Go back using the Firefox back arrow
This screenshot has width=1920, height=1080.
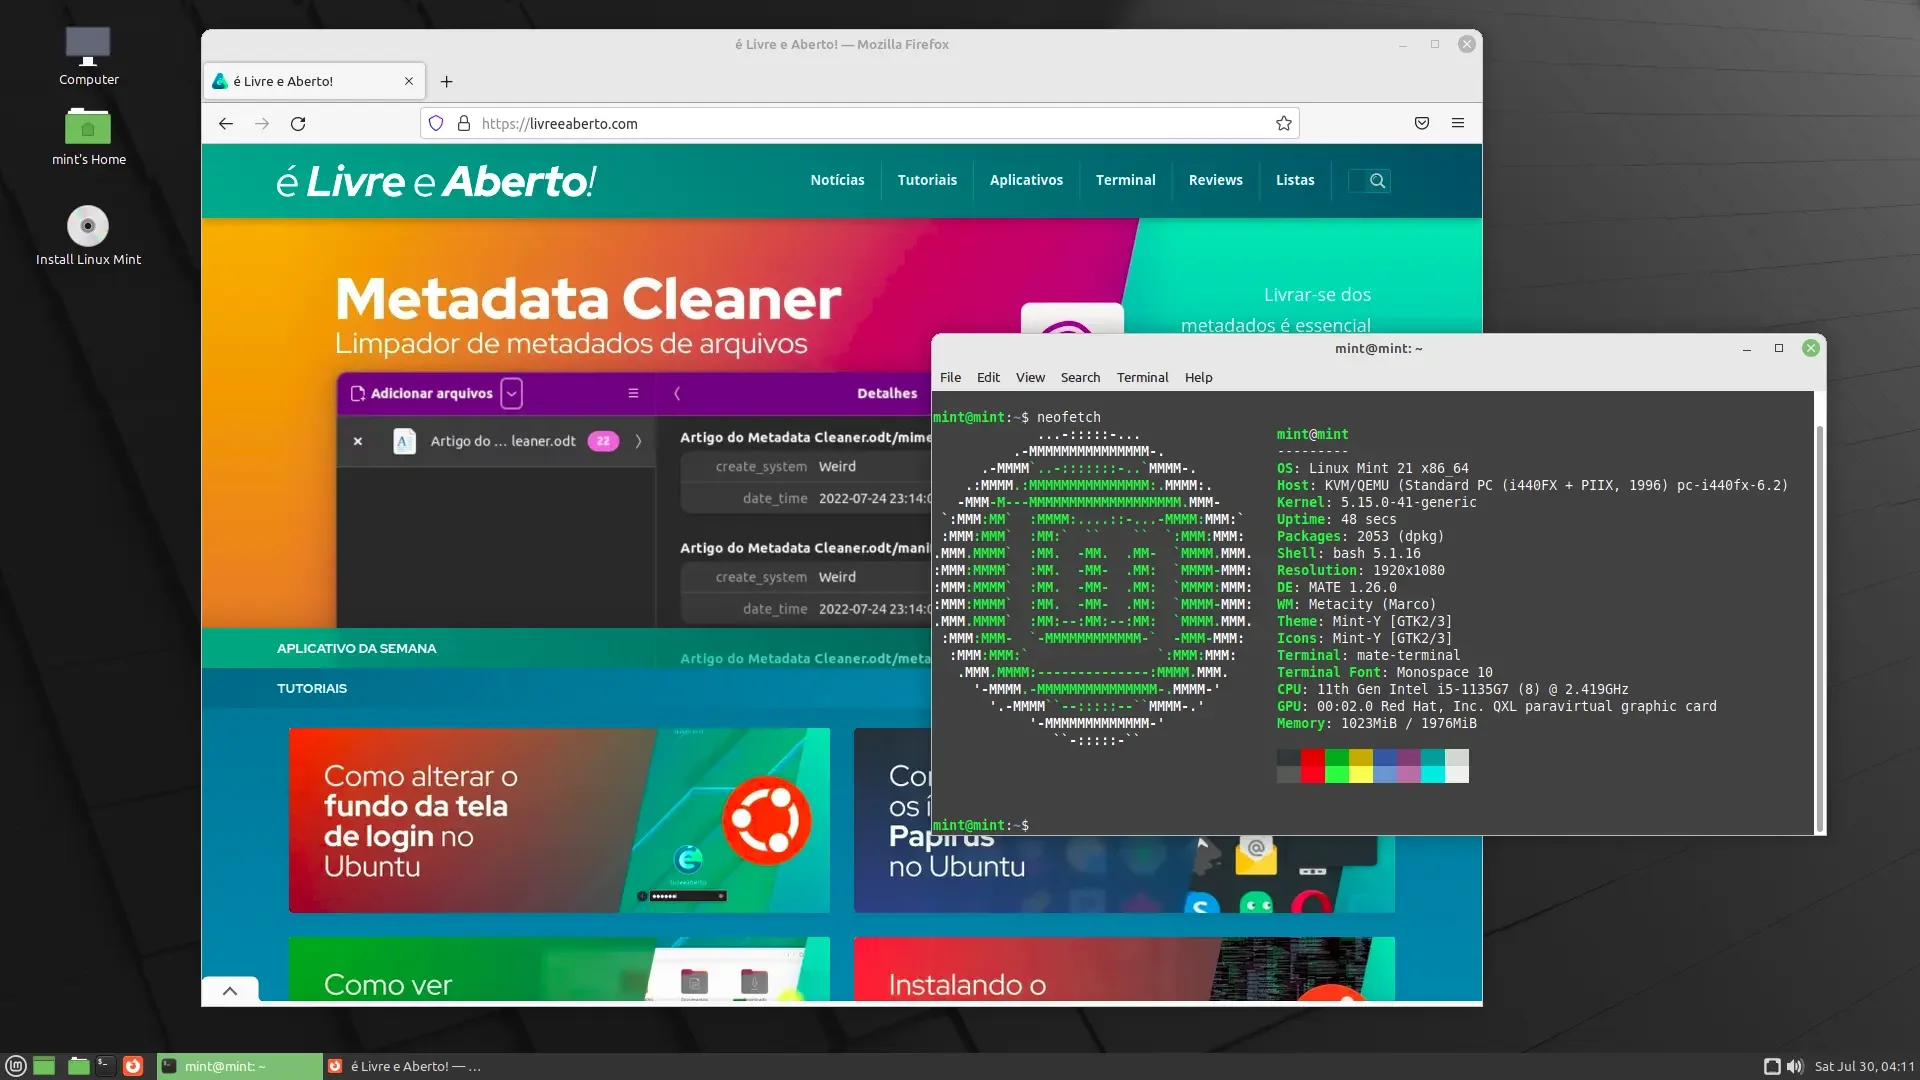(226, 124)
